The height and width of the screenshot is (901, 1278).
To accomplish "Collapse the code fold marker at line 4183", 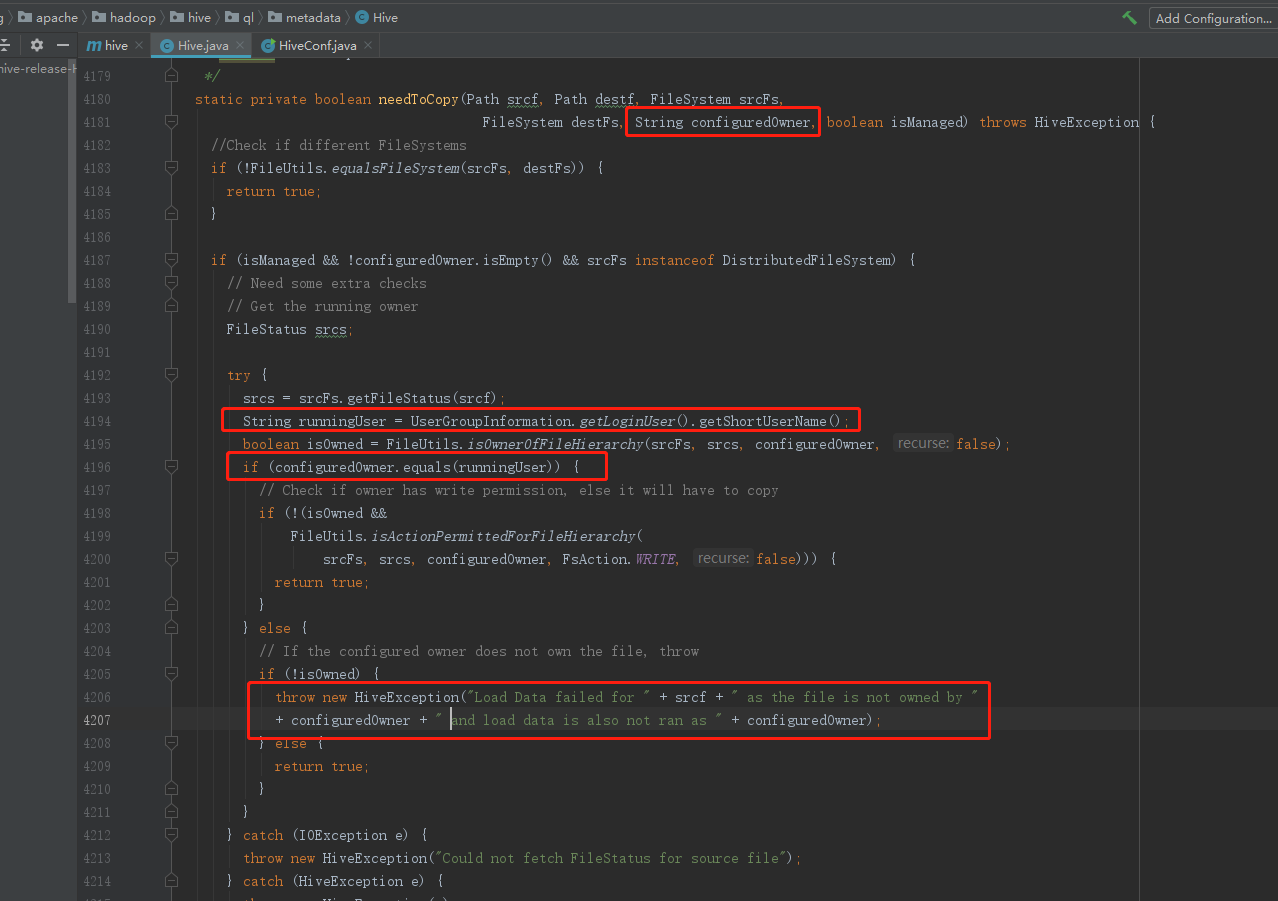I will pyautogui.click(x=170, y=167).
